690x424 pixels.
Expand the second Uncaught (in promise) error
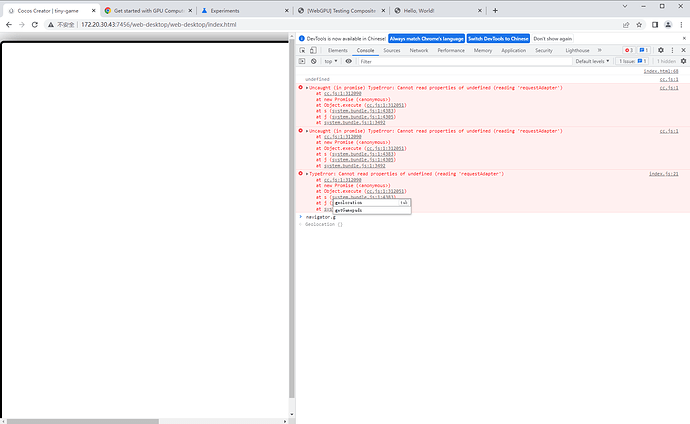pyautogui.click(x=307, y=131)
